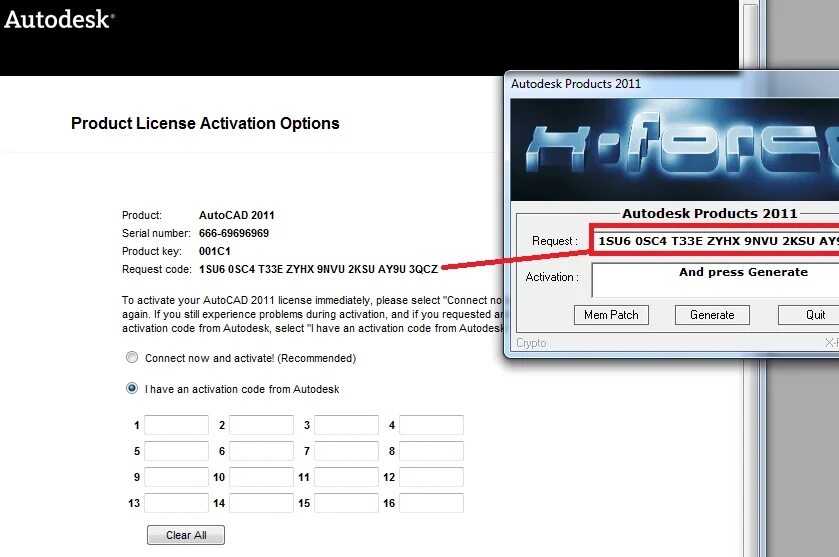Click activation code field number 8
Image resolution: width=839 pixels, height=557 pixels.
tap(432, 451)
